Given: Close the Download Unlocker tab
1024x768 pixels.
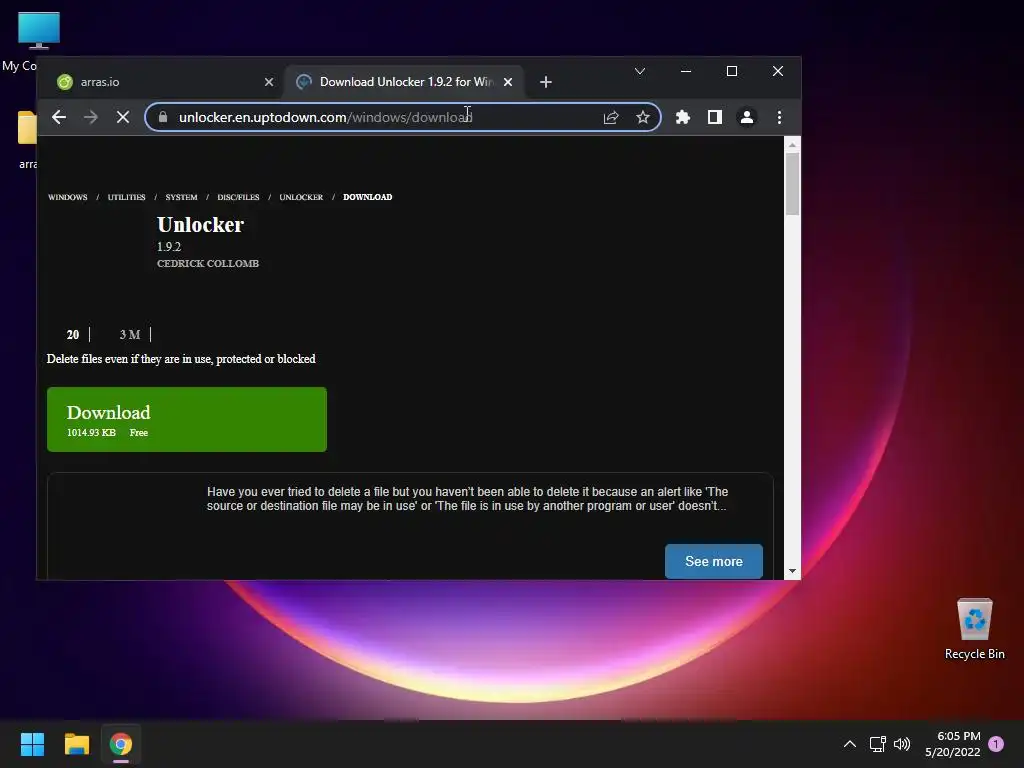Looking at the screenshot, I should tap(508, 82).
